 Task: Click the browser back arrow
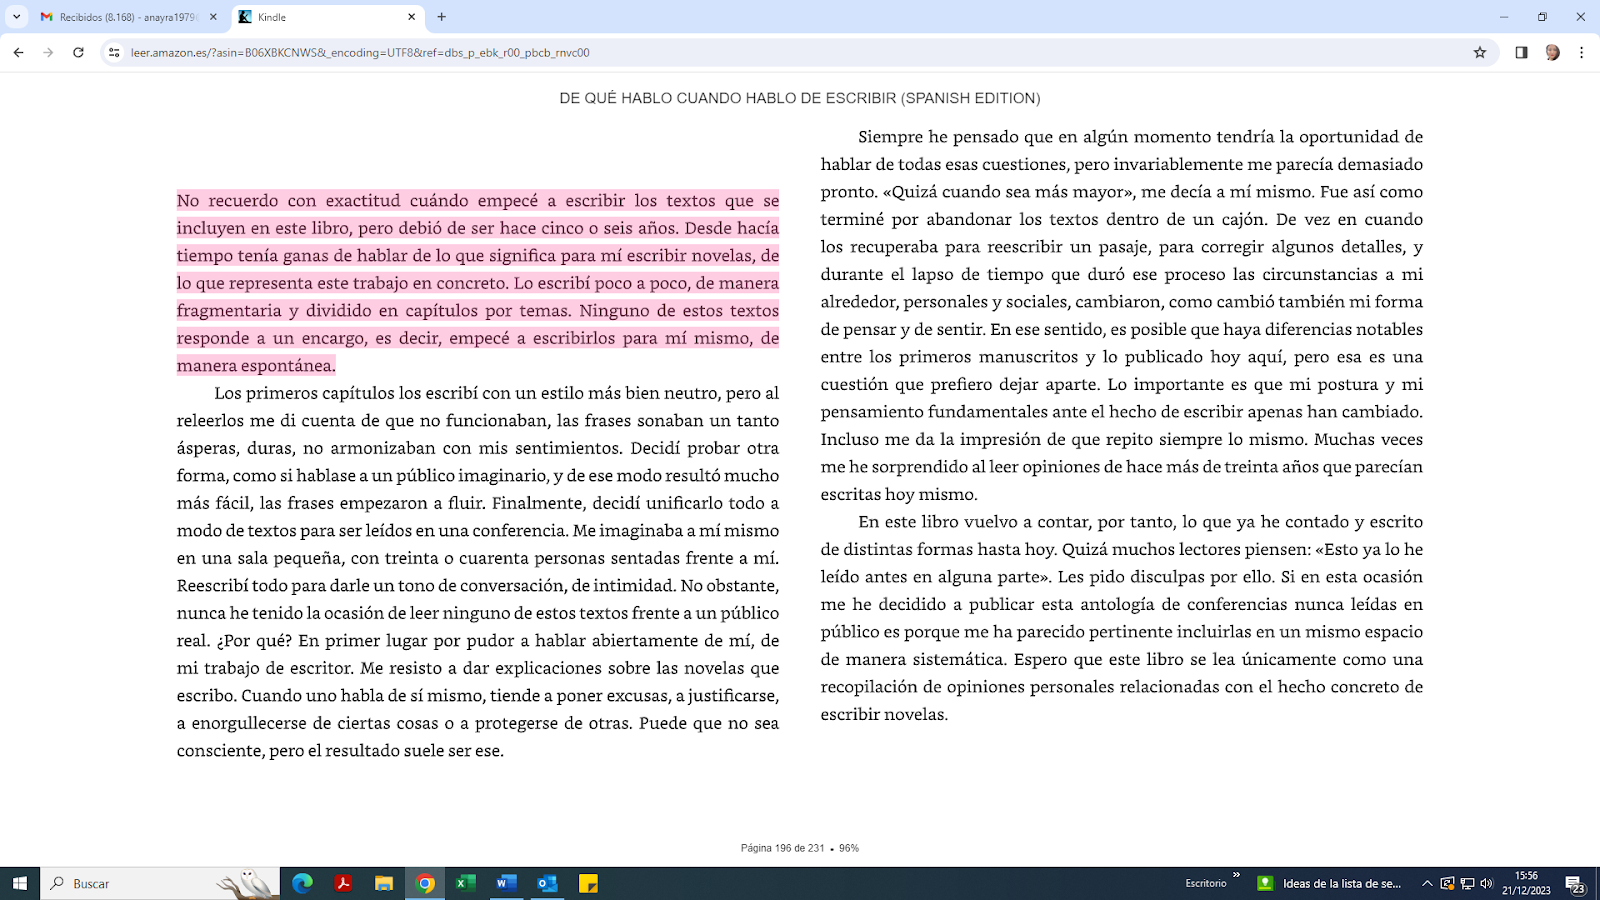[18, 53]
